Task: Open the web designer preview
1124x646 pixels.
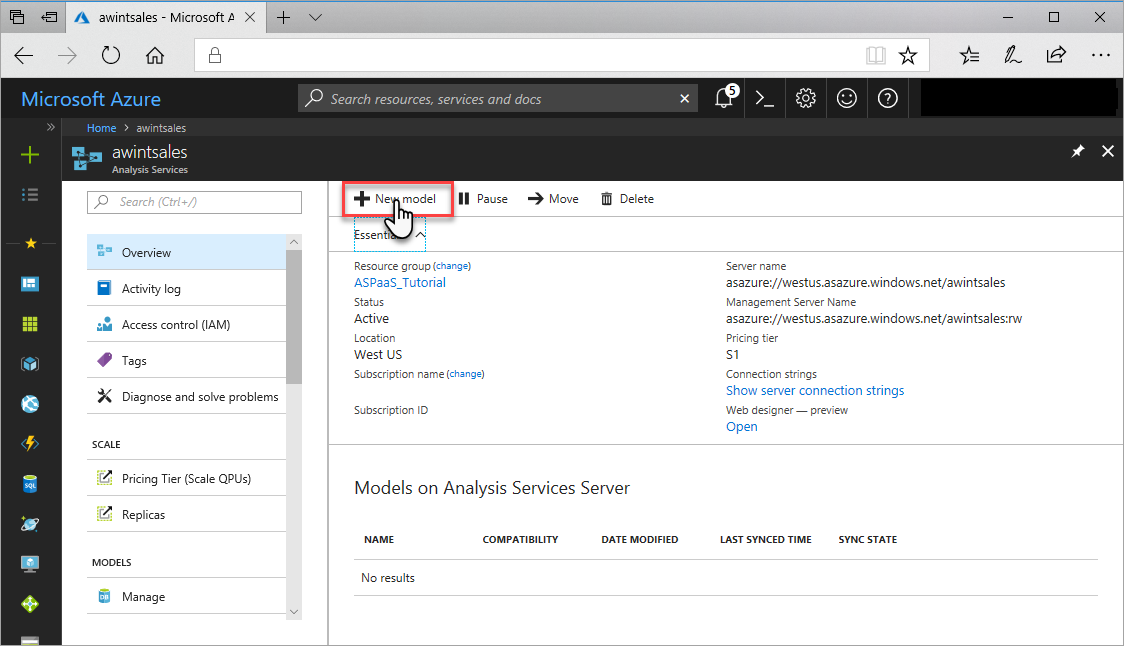Action: tap(741, 426)
